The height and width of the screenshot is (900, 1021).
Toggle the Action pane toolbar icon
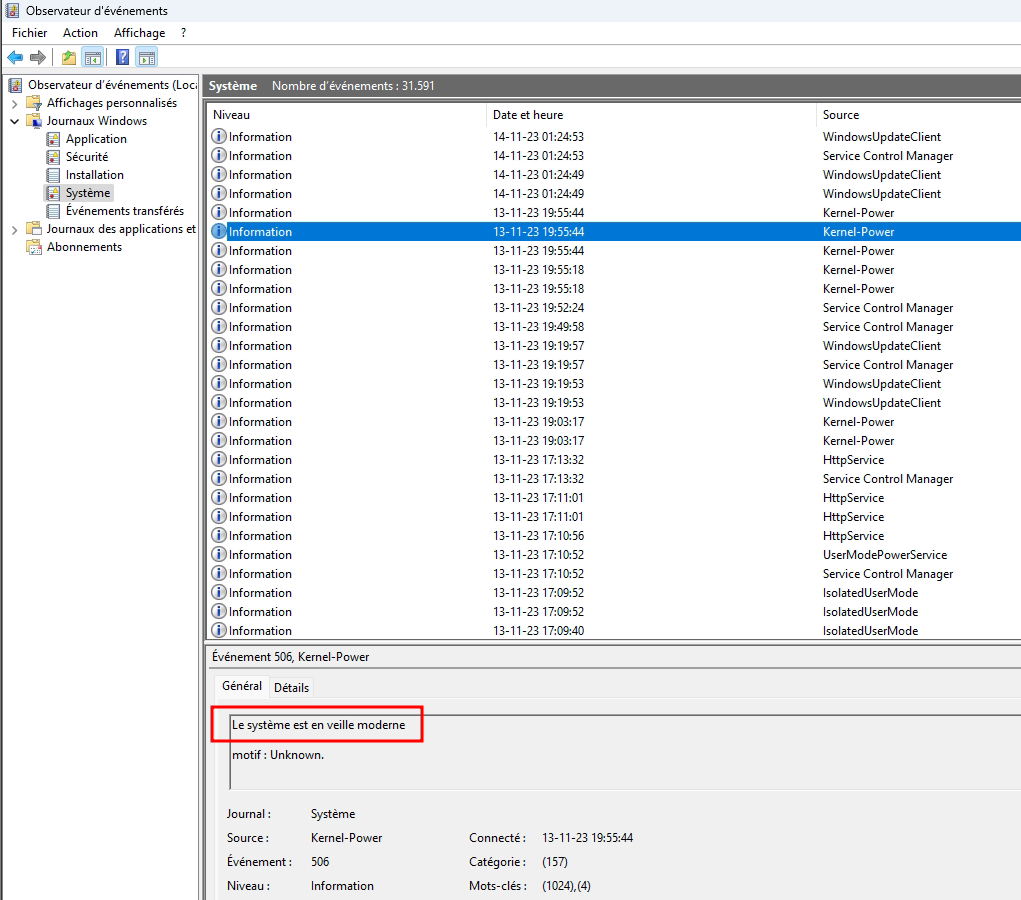146,57
